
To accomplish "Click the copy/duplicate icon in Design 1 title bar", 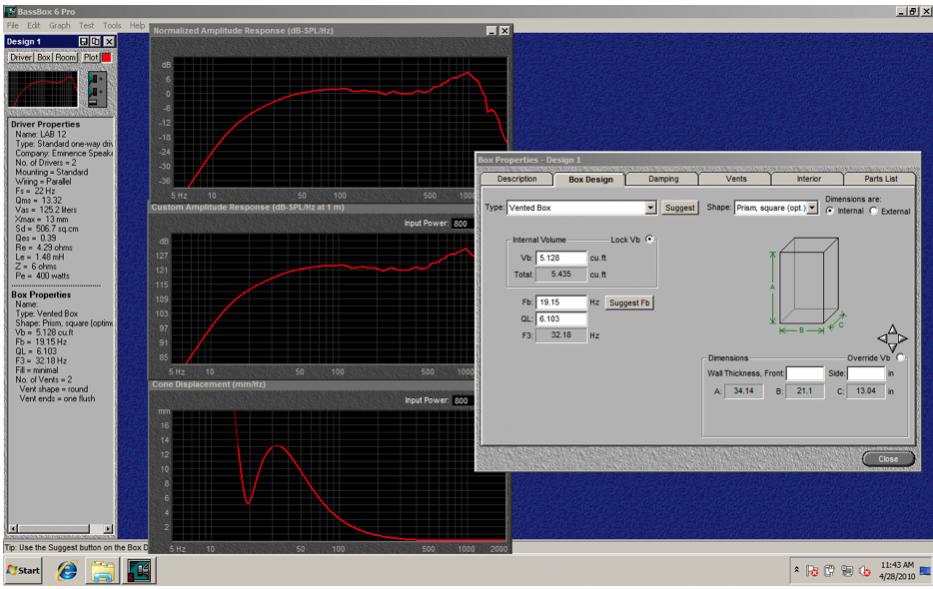I will (95, 42).
